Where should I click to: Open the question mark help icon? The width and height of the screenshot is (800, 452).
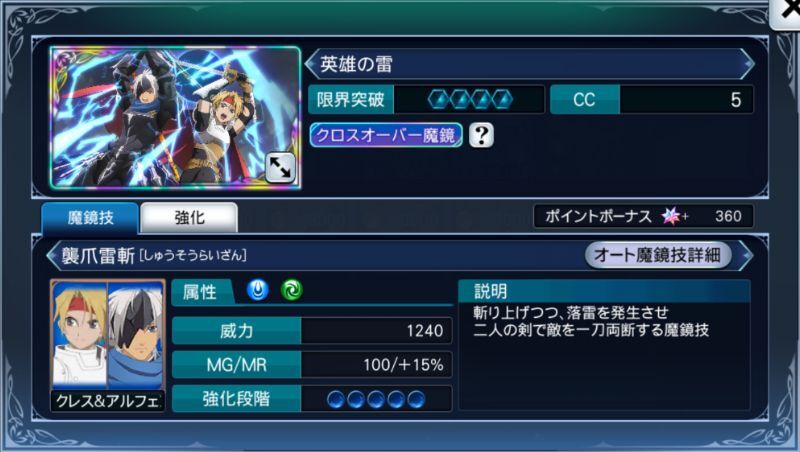(481, 135)
